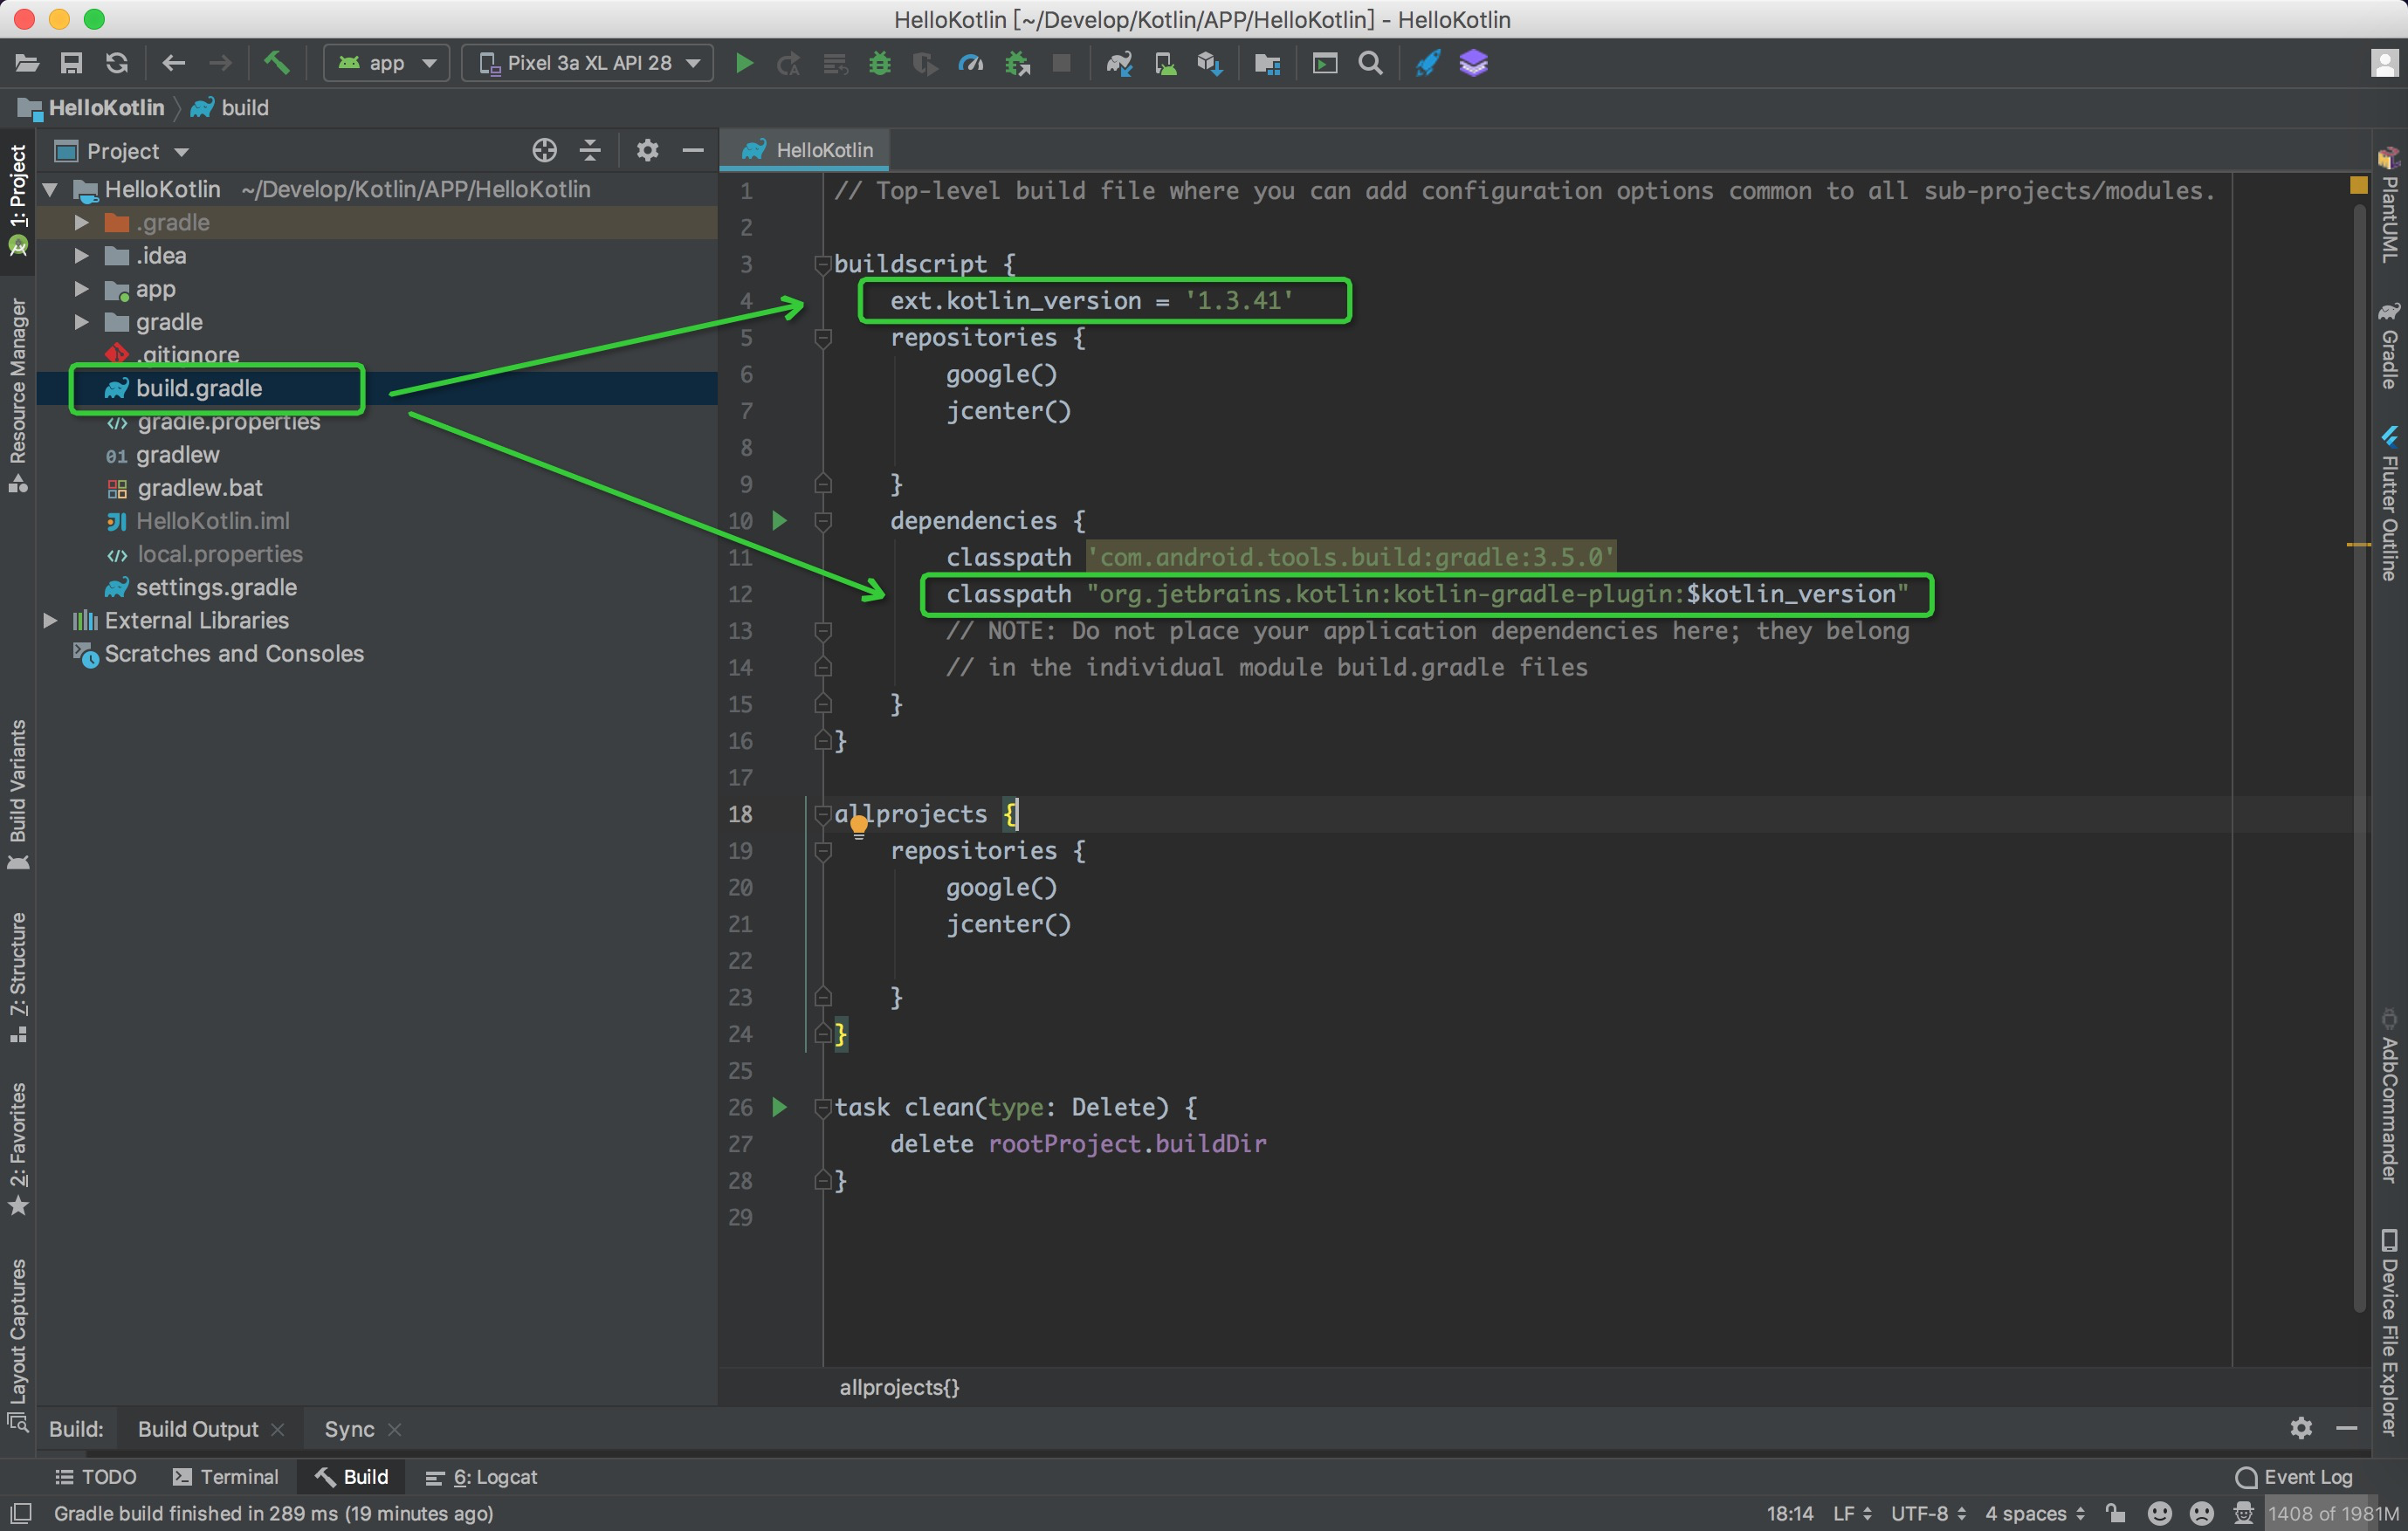Click the Open folder toolbar icon
Image resolution: width=2408 pixels, height=1531 pixels.
click(x=27, y=64)
